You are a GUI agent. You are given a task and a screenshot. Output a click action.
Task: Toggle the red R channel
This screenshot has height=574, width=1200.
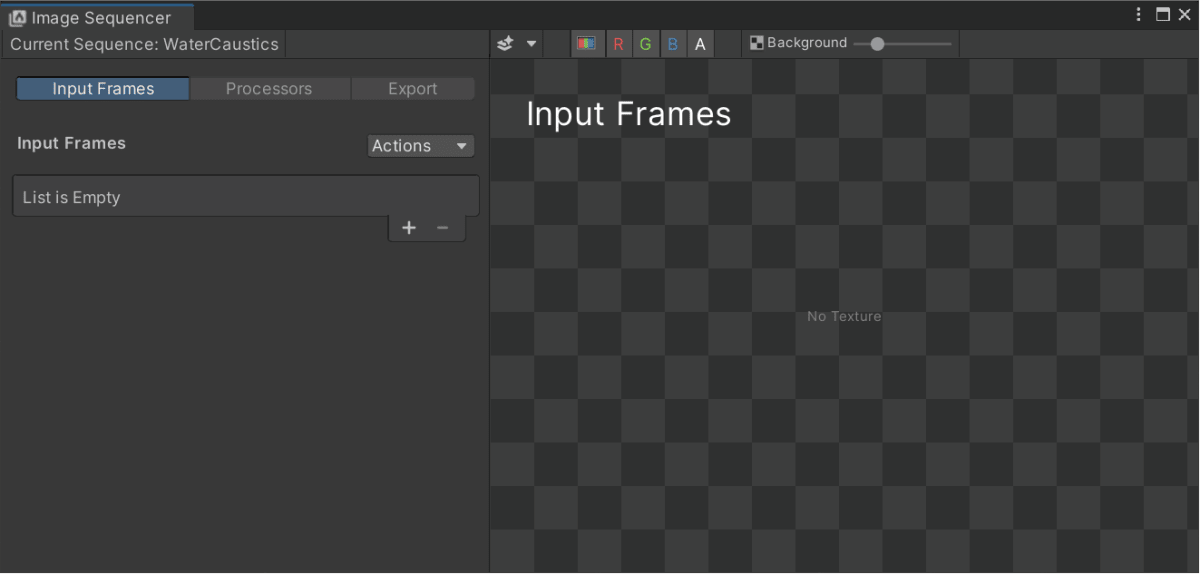coord(618,44)
